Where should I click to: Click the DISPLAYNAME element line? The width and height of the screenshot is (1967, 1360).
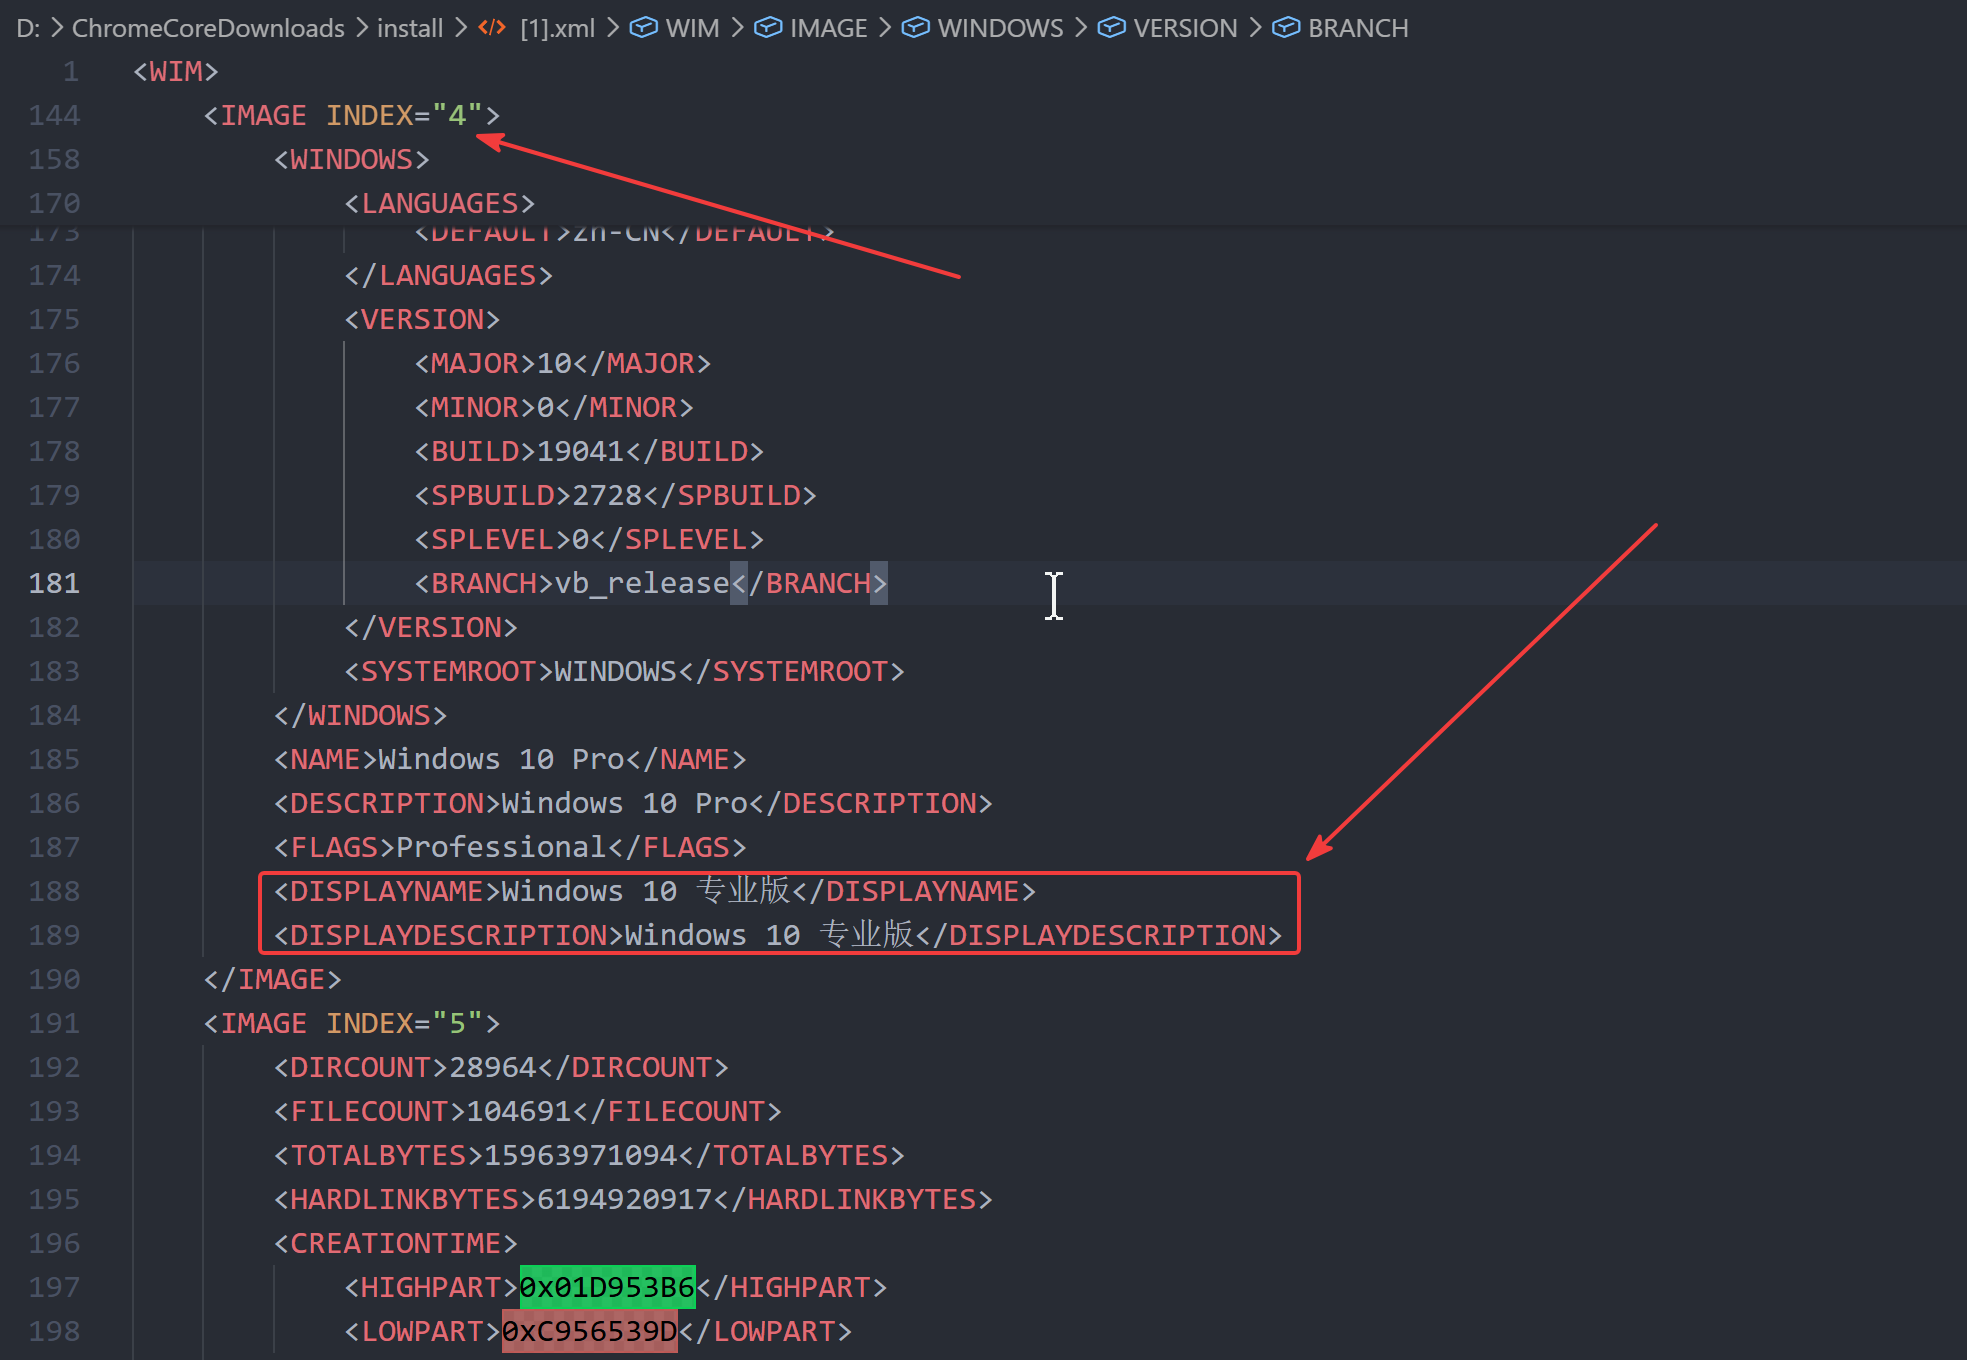click(655, 892)
